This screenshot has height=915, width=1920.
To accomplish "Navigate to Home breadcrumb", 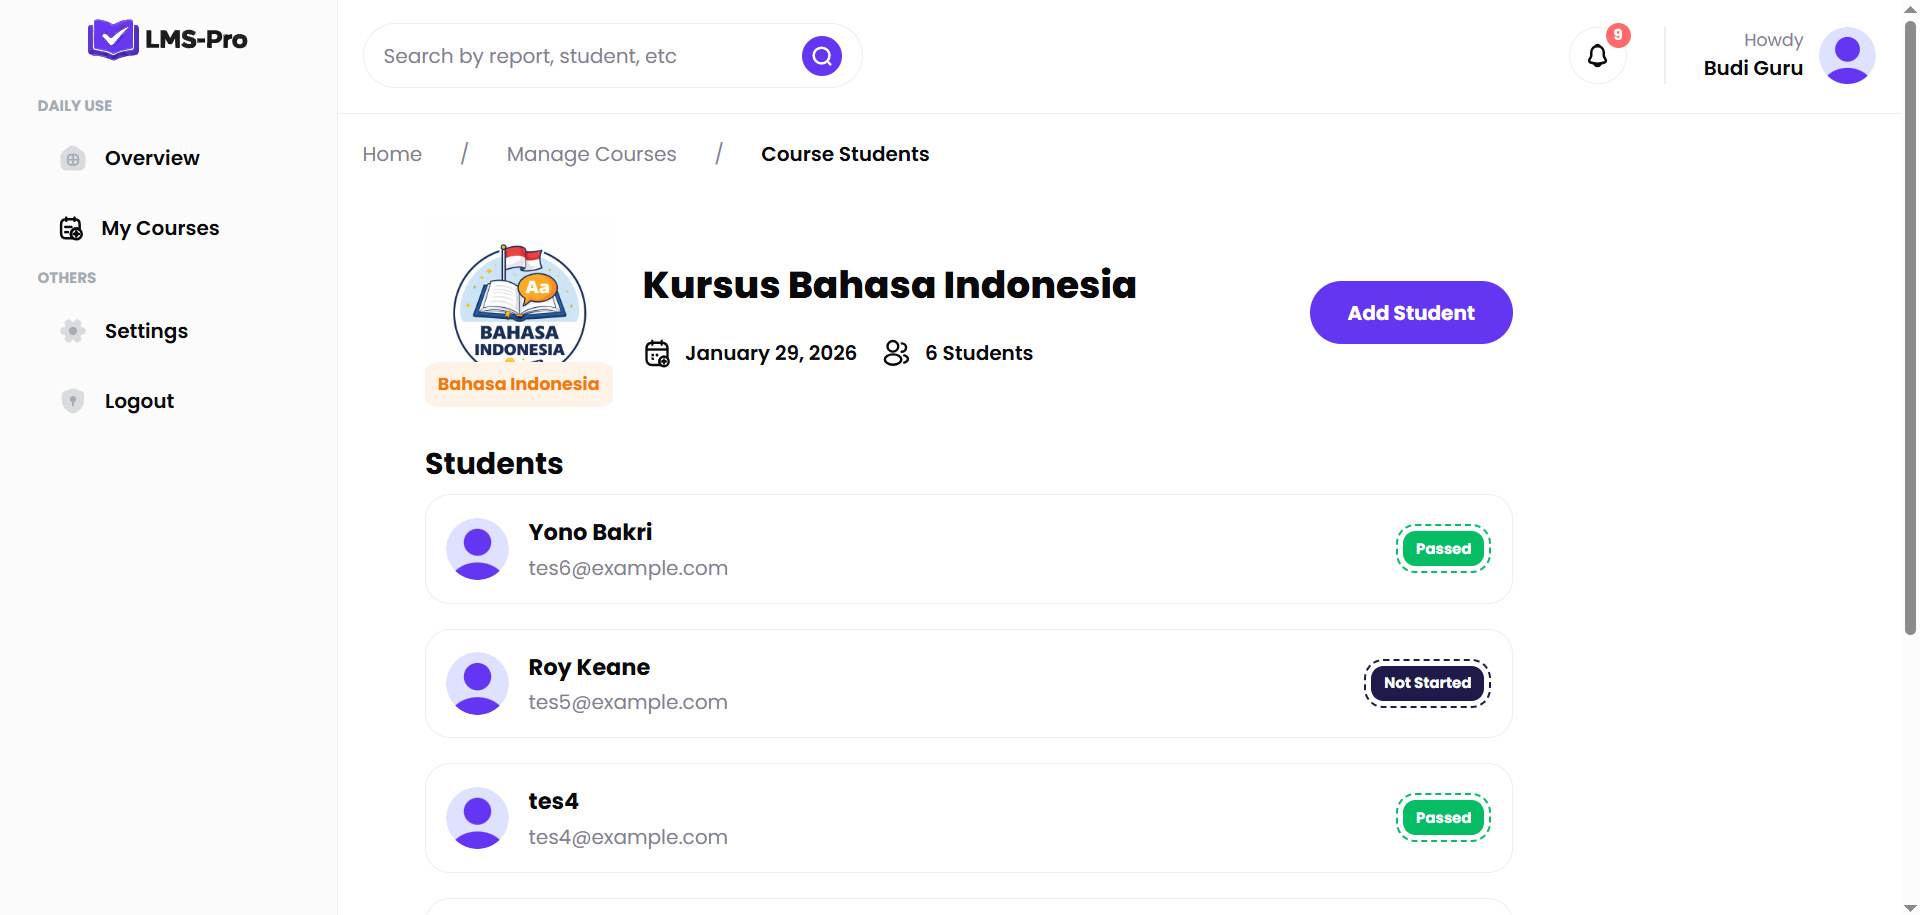I will (x=392, y=154).
